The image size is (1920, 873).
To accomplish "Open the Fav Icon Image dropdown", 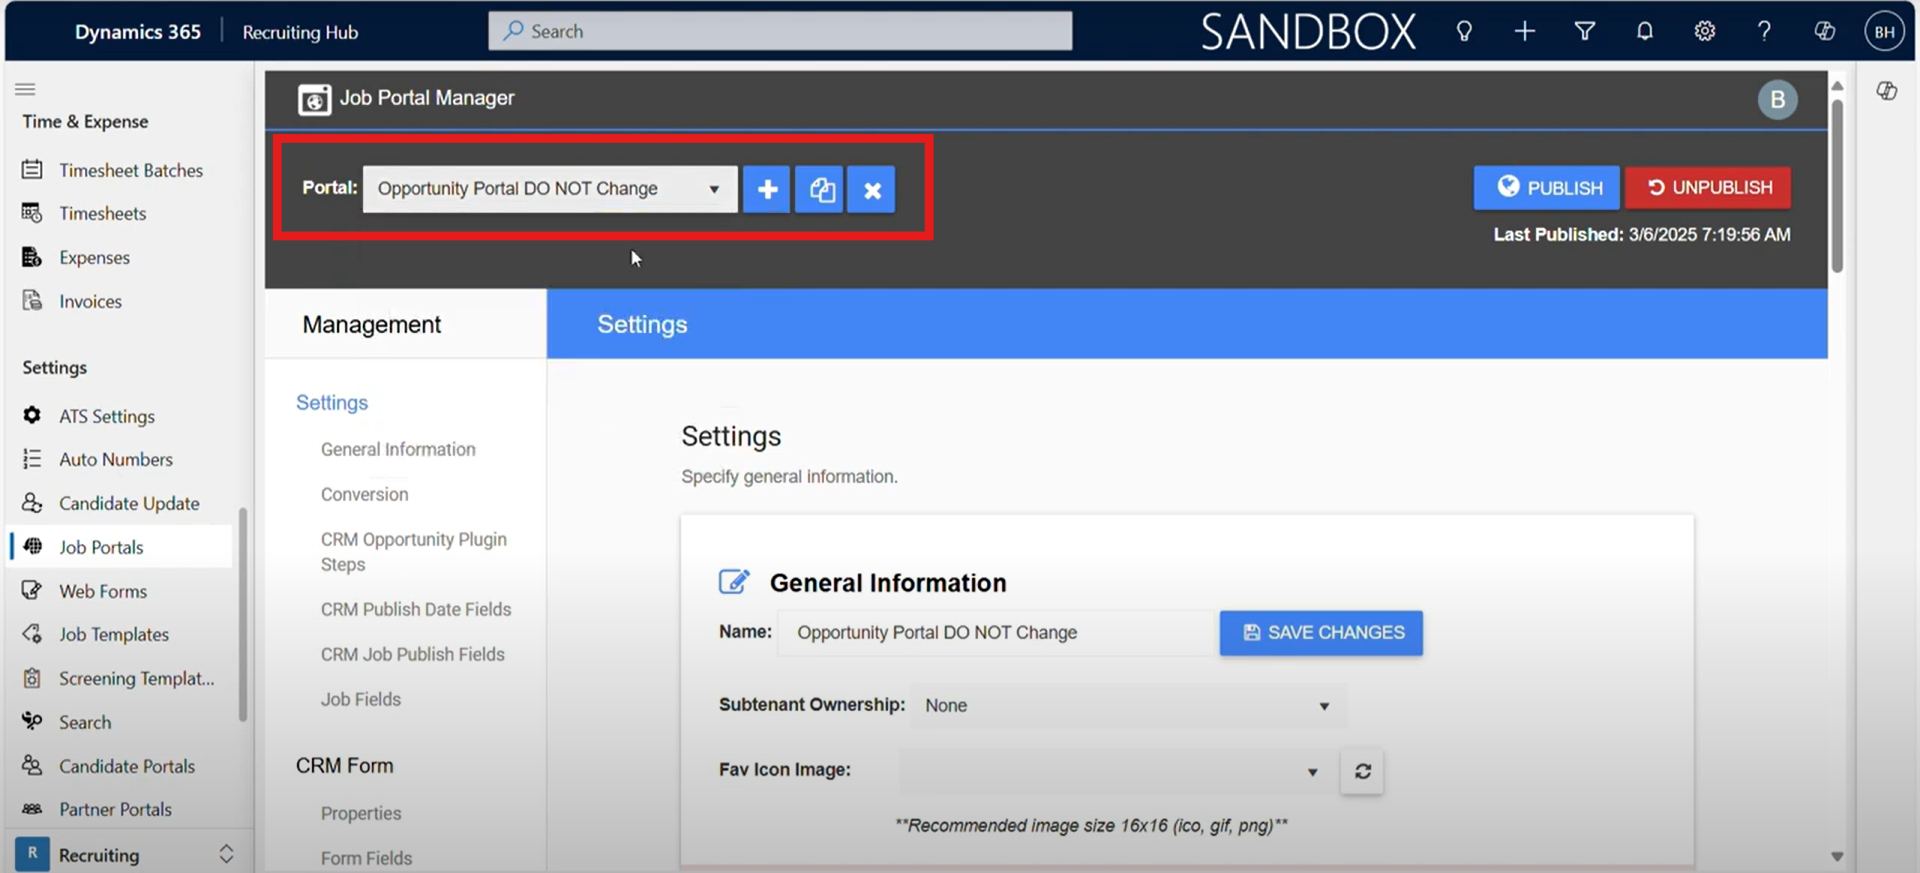I will [1117, 771].
